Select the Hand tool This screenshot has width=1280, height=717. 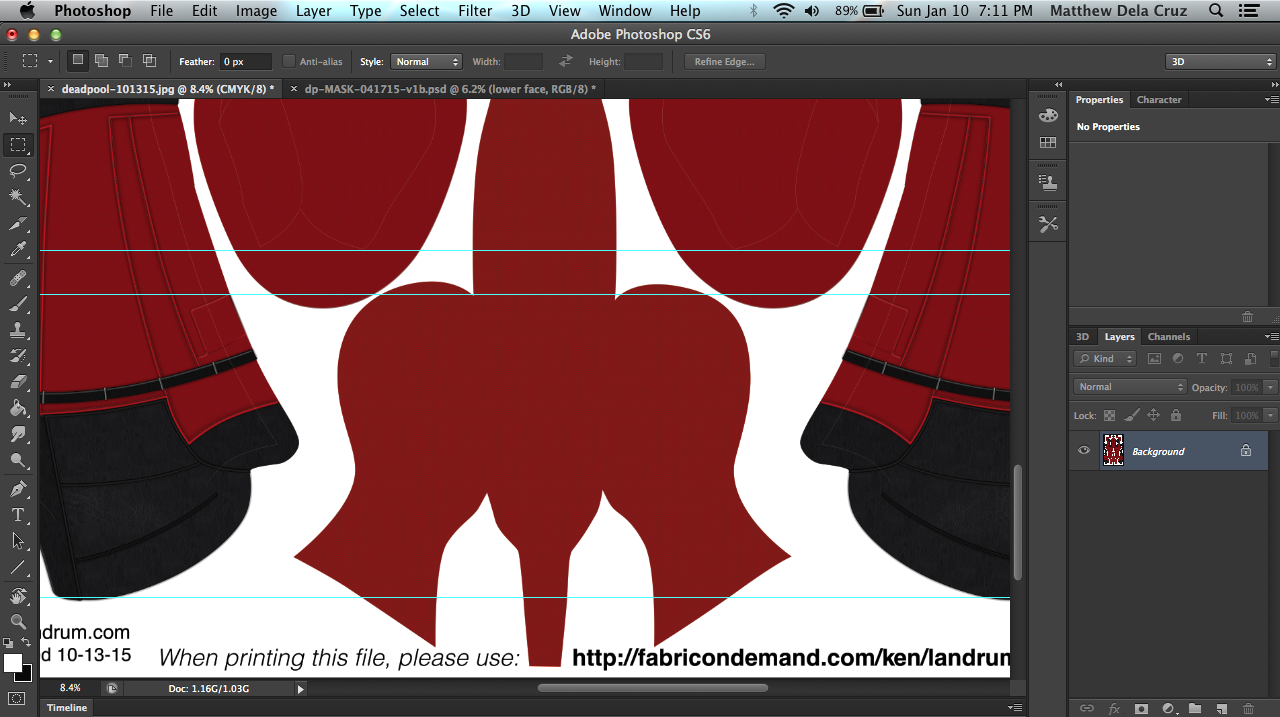pos(18,596)
